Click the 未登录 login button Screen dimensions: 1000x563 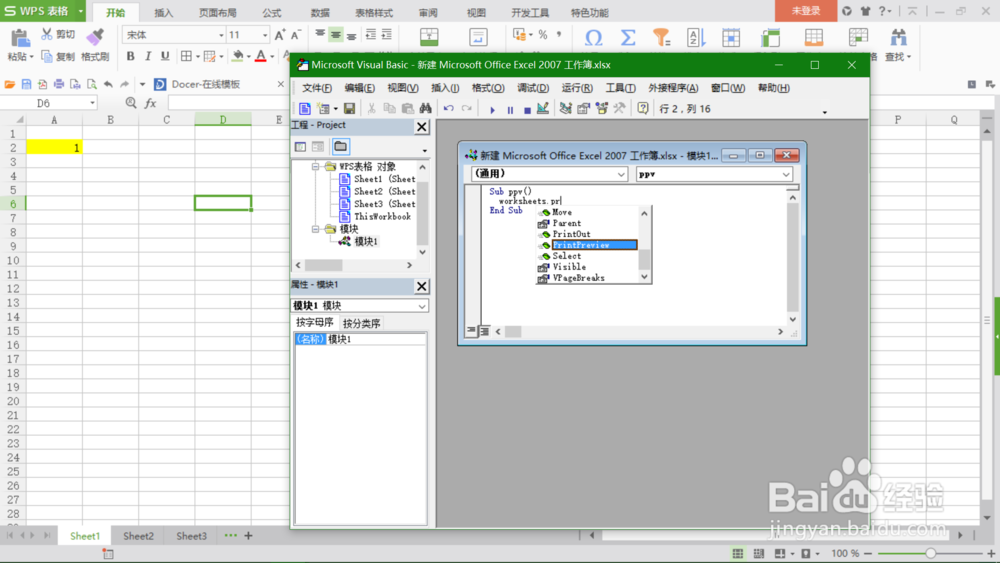[805, 11]
